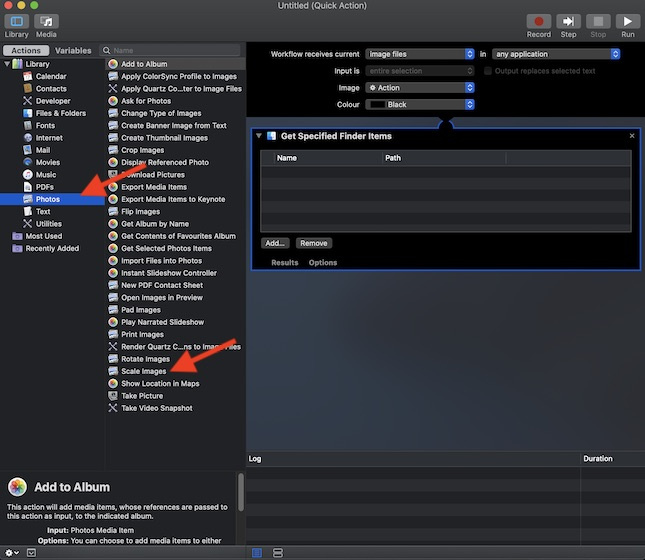645x560 pixels.
Task: Click the Remove button
Action: coord(313,243)
